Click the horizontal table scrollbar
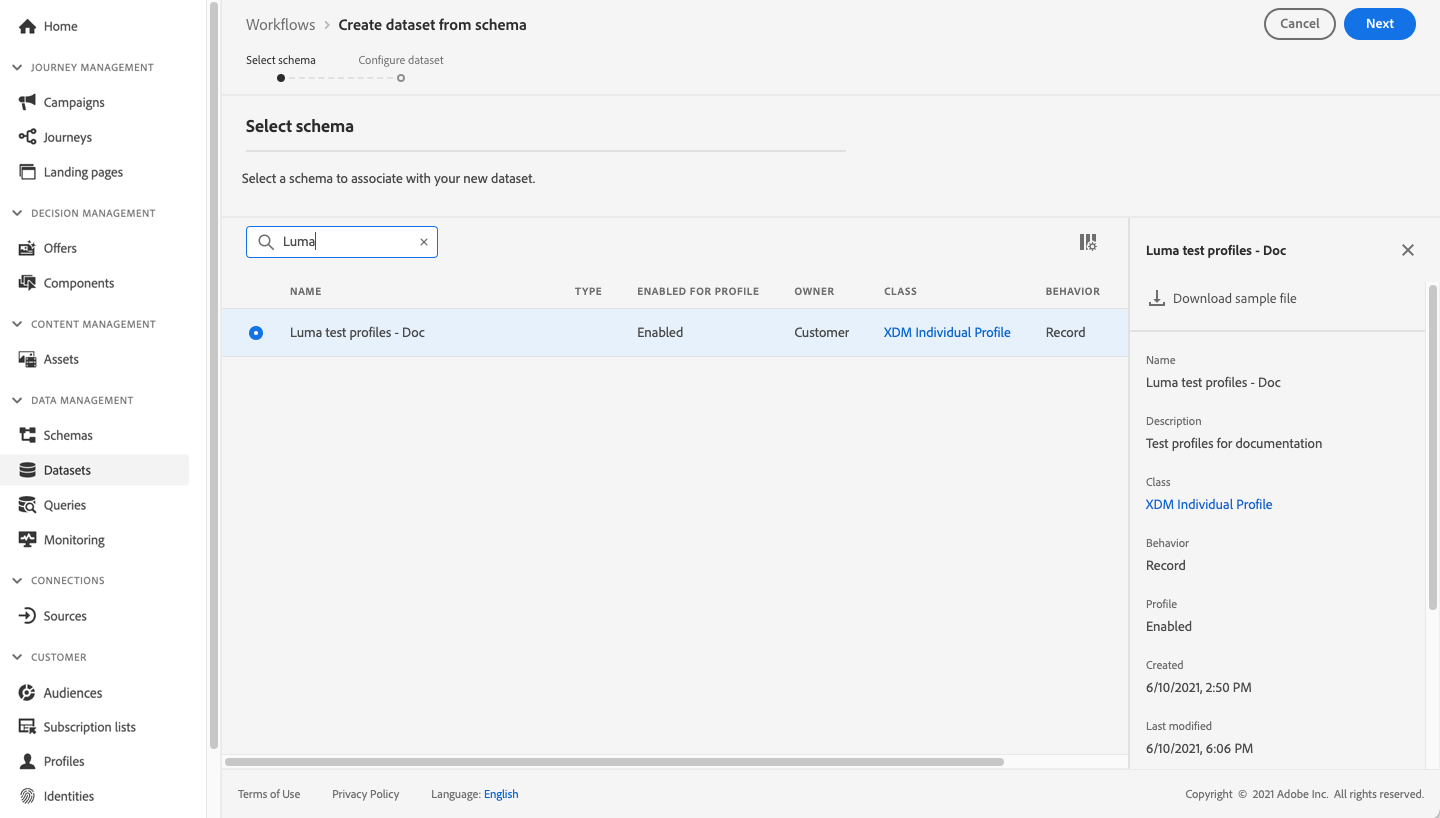1440x818 pixels. coord(614,762)
